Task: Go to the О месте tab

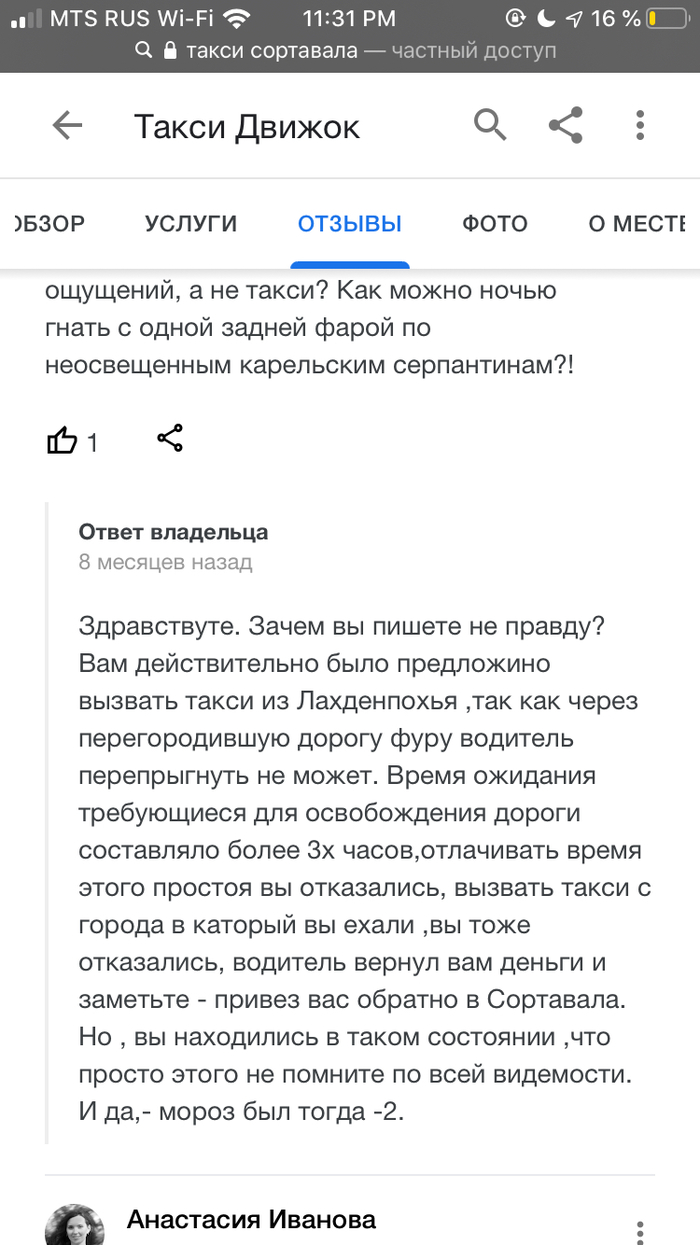Action: tap(640, 224)
